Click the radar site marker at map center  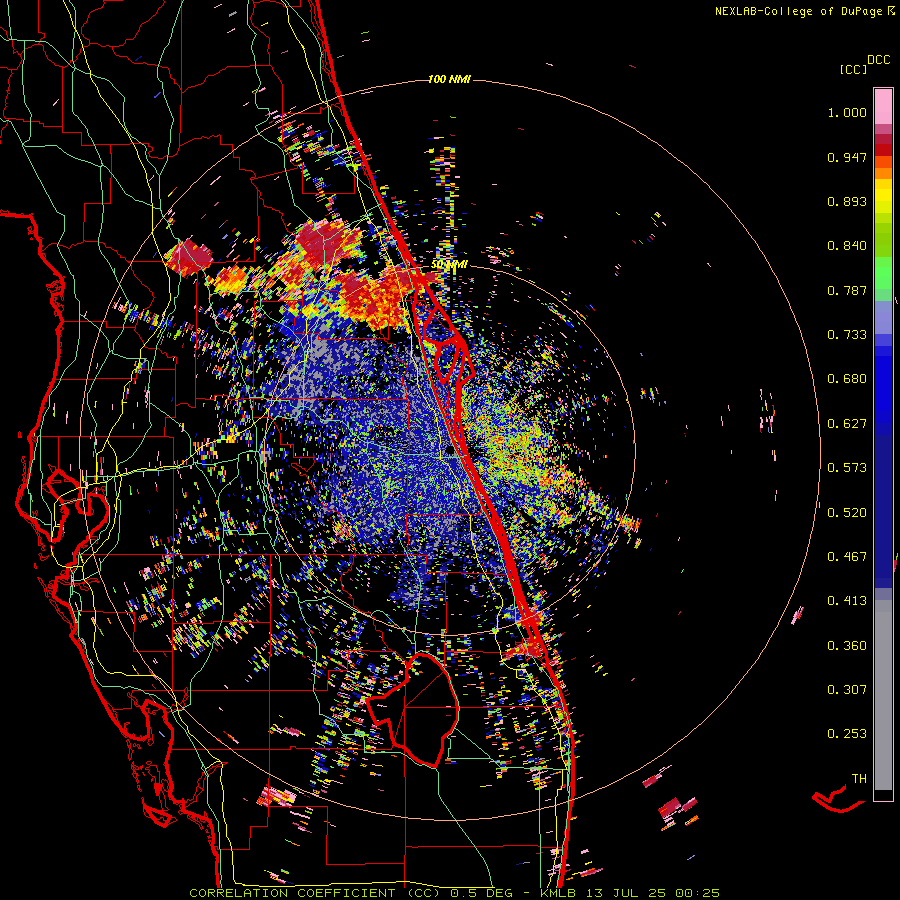pos(449,451)
